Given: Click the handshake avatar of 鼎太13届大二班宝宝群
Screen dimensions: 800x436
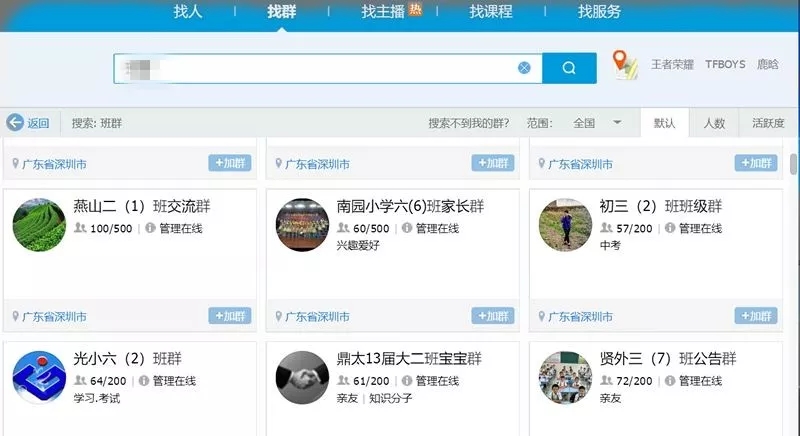Looking at the screenshot, I should [301, 377].
